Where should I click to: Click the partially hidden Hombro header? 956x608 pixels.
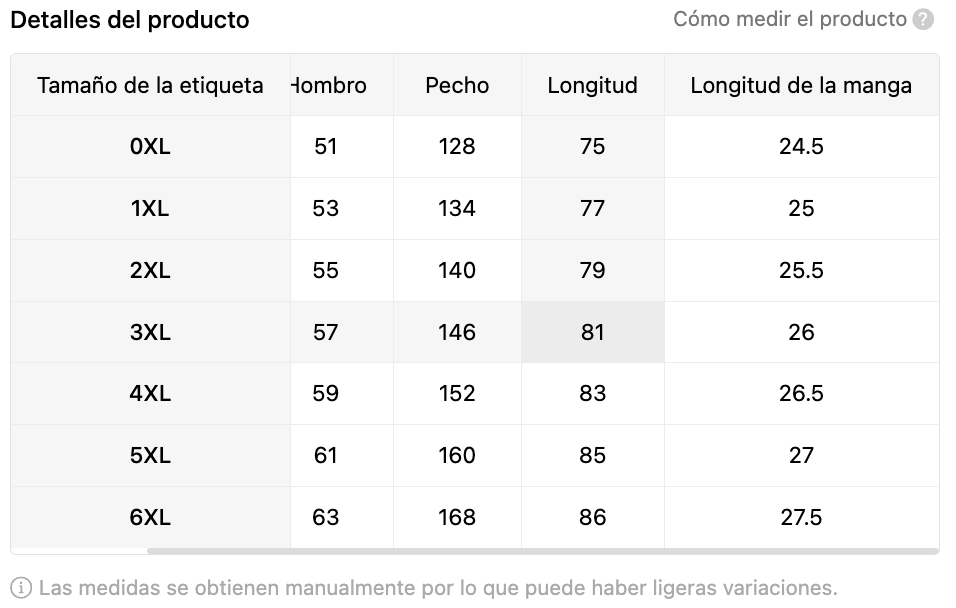point(329,85)
